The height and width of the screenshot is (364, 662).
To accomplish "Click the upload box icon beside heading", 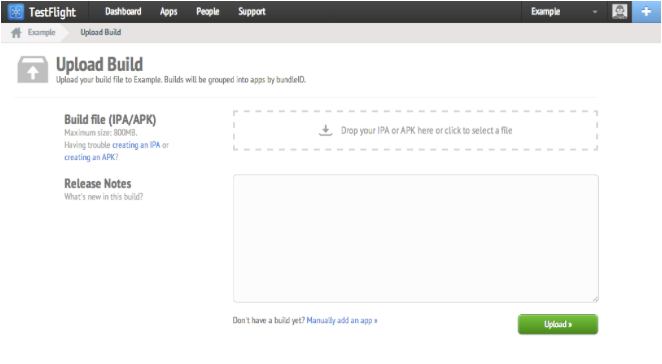I will click(x=33, y=70).
